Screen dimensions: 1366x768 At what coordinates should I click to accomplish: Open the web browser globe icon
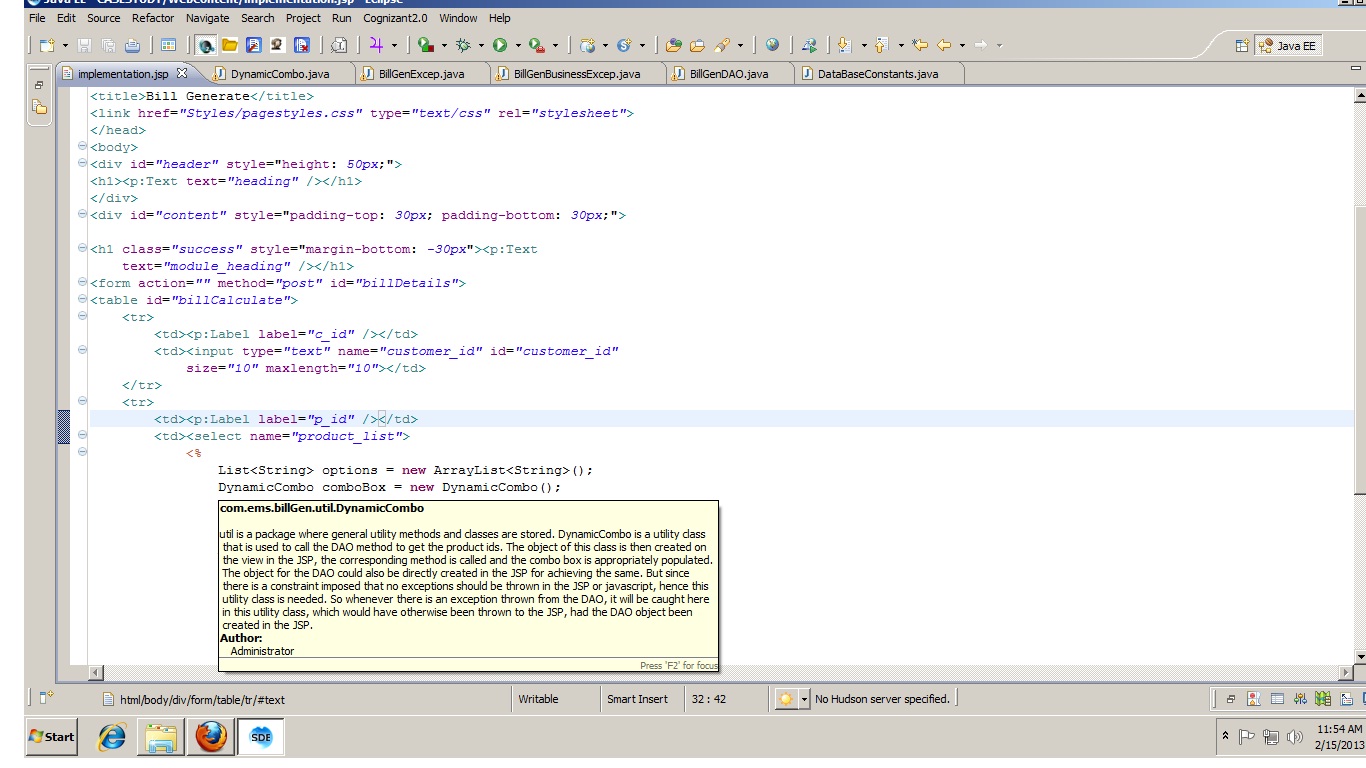tap(772, 45)
